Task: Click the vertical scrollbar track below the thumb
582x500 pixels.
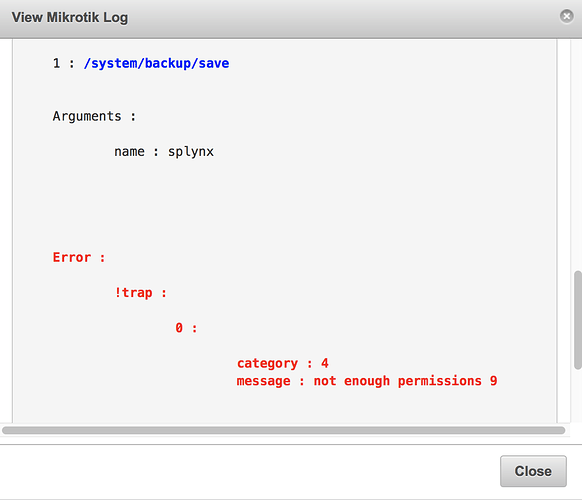Action: click(578, 396)
